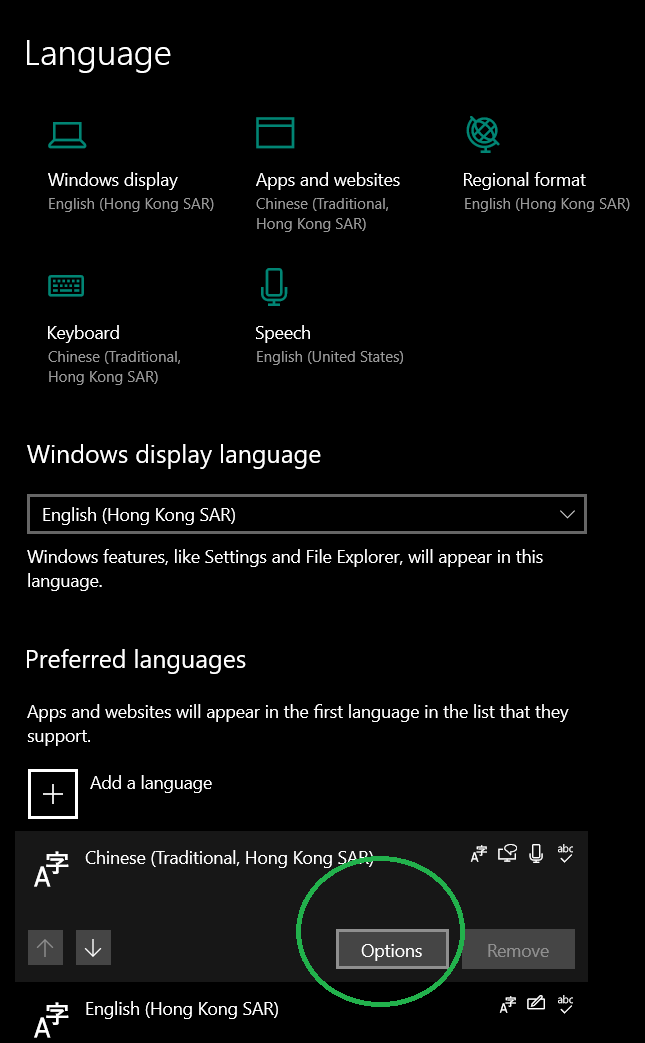This screenshot has height=1043, width=645.
Task: Click the Remove button for Chinese language
Action: pyautogui.click(x=518, y=950)
